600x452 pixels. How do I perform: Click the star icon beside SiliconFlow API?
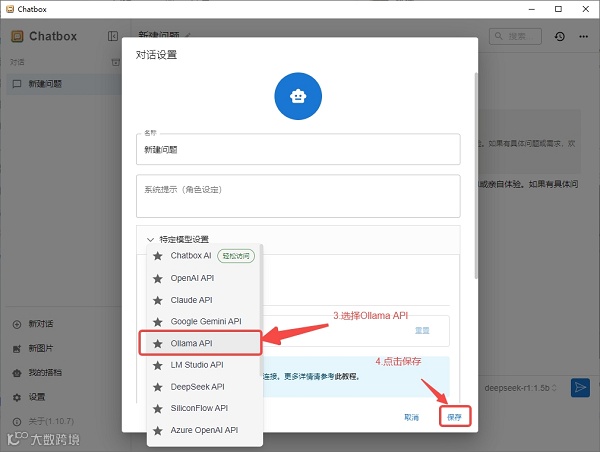[x=158, y=408]
